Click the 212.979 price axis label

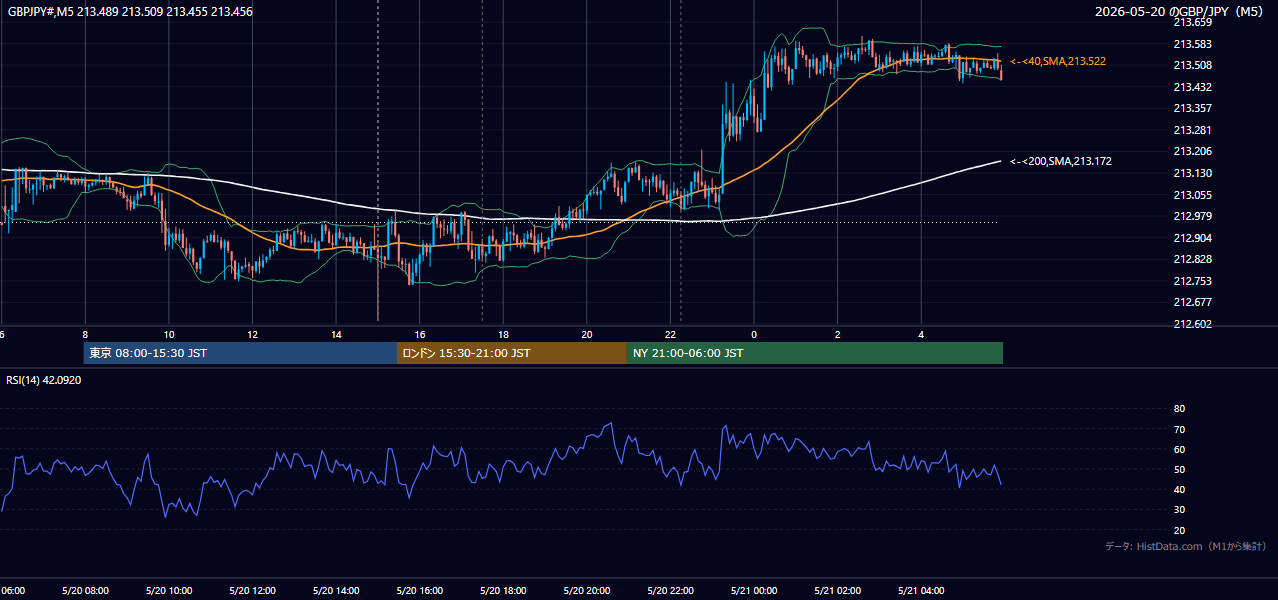(x=1192, y=216)
